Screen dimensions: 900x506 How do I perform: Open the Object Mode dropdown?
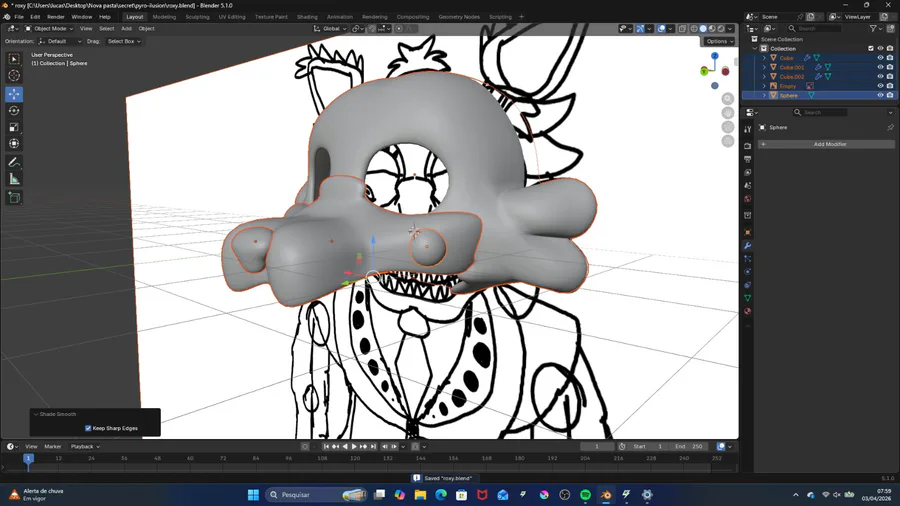[x=49, y=29]
